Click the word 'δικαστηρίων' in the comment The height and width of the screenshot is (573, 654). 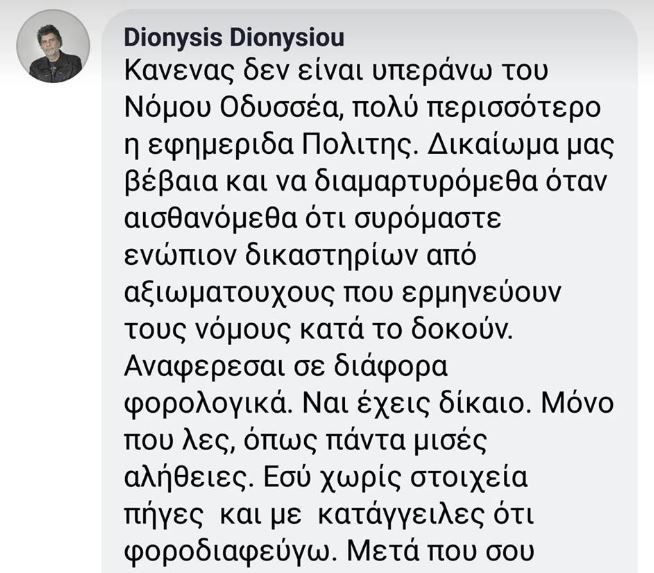(331, 255)
